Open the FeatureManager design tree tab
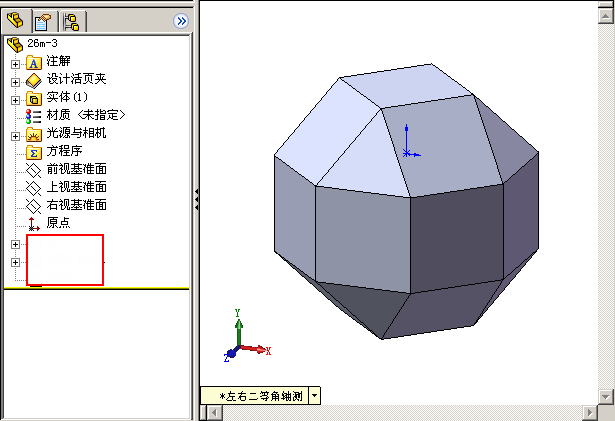 (15, 21)
